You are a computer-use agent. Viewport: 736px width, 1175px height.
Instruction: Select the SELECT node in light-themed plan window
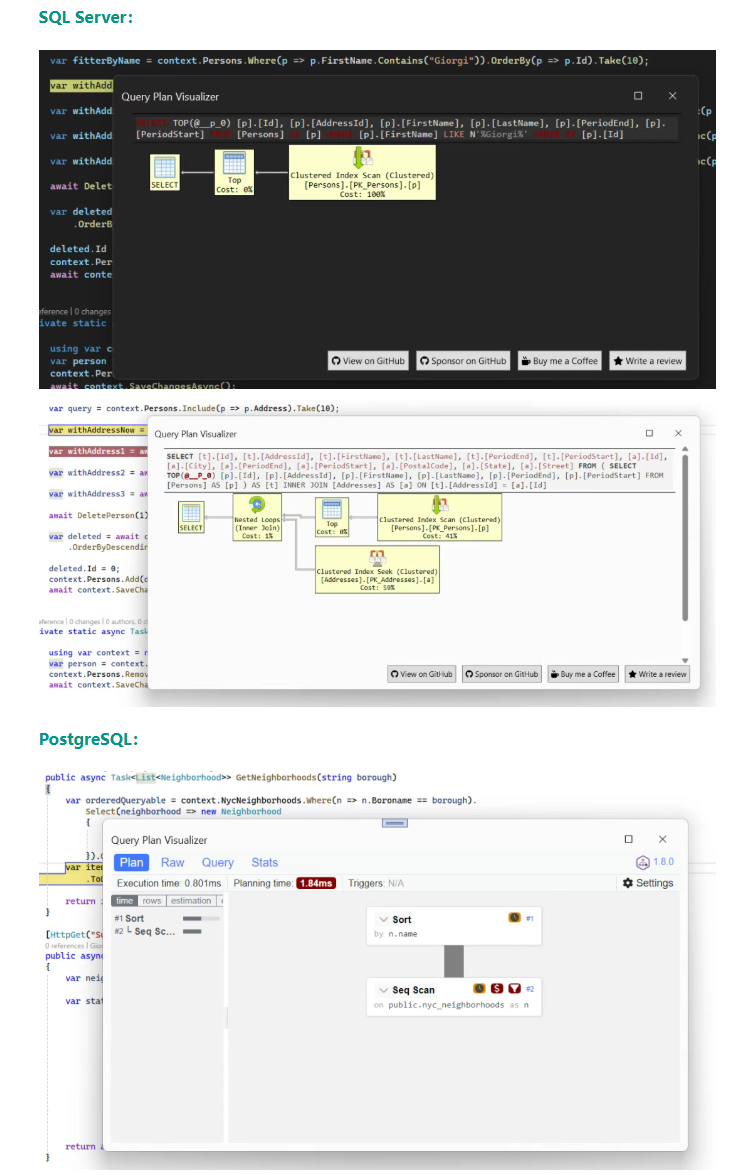[191, 517]
